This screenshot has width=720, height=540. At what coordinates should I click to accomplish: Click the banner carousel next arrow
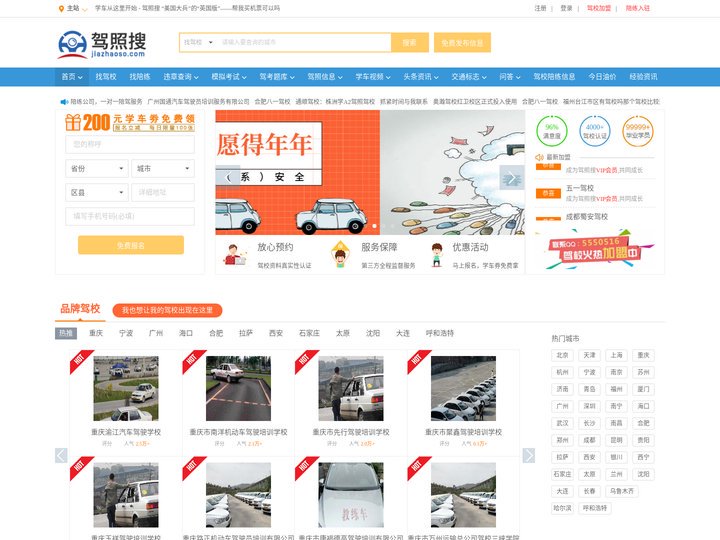click(512, 177)
